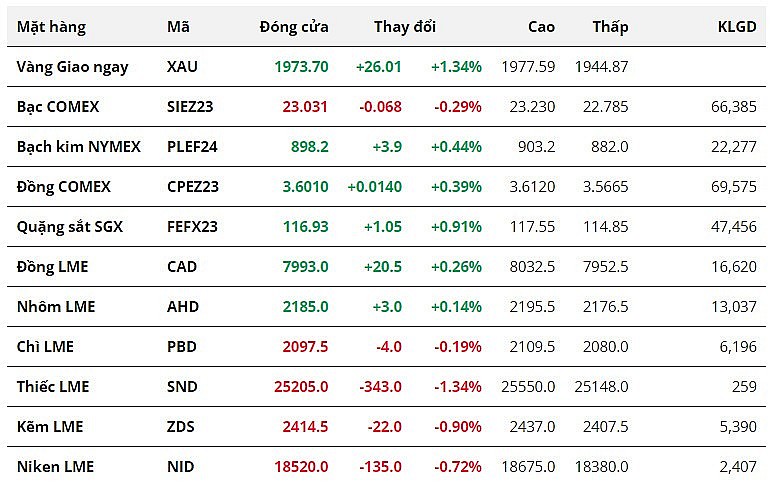Image resolution: width=778 pixels, height=495 pixels.
Task: Open the Kẽm LME row
Action: (x=48, y=427)
